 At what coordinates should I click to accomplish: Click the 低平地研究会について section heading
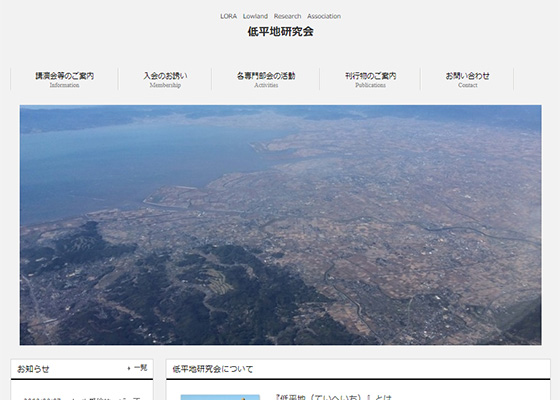pos(213,369)
